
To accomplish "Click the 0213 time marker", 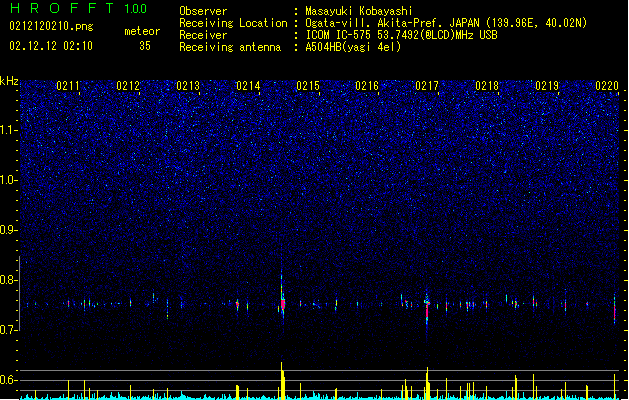I will coord(188,86).
